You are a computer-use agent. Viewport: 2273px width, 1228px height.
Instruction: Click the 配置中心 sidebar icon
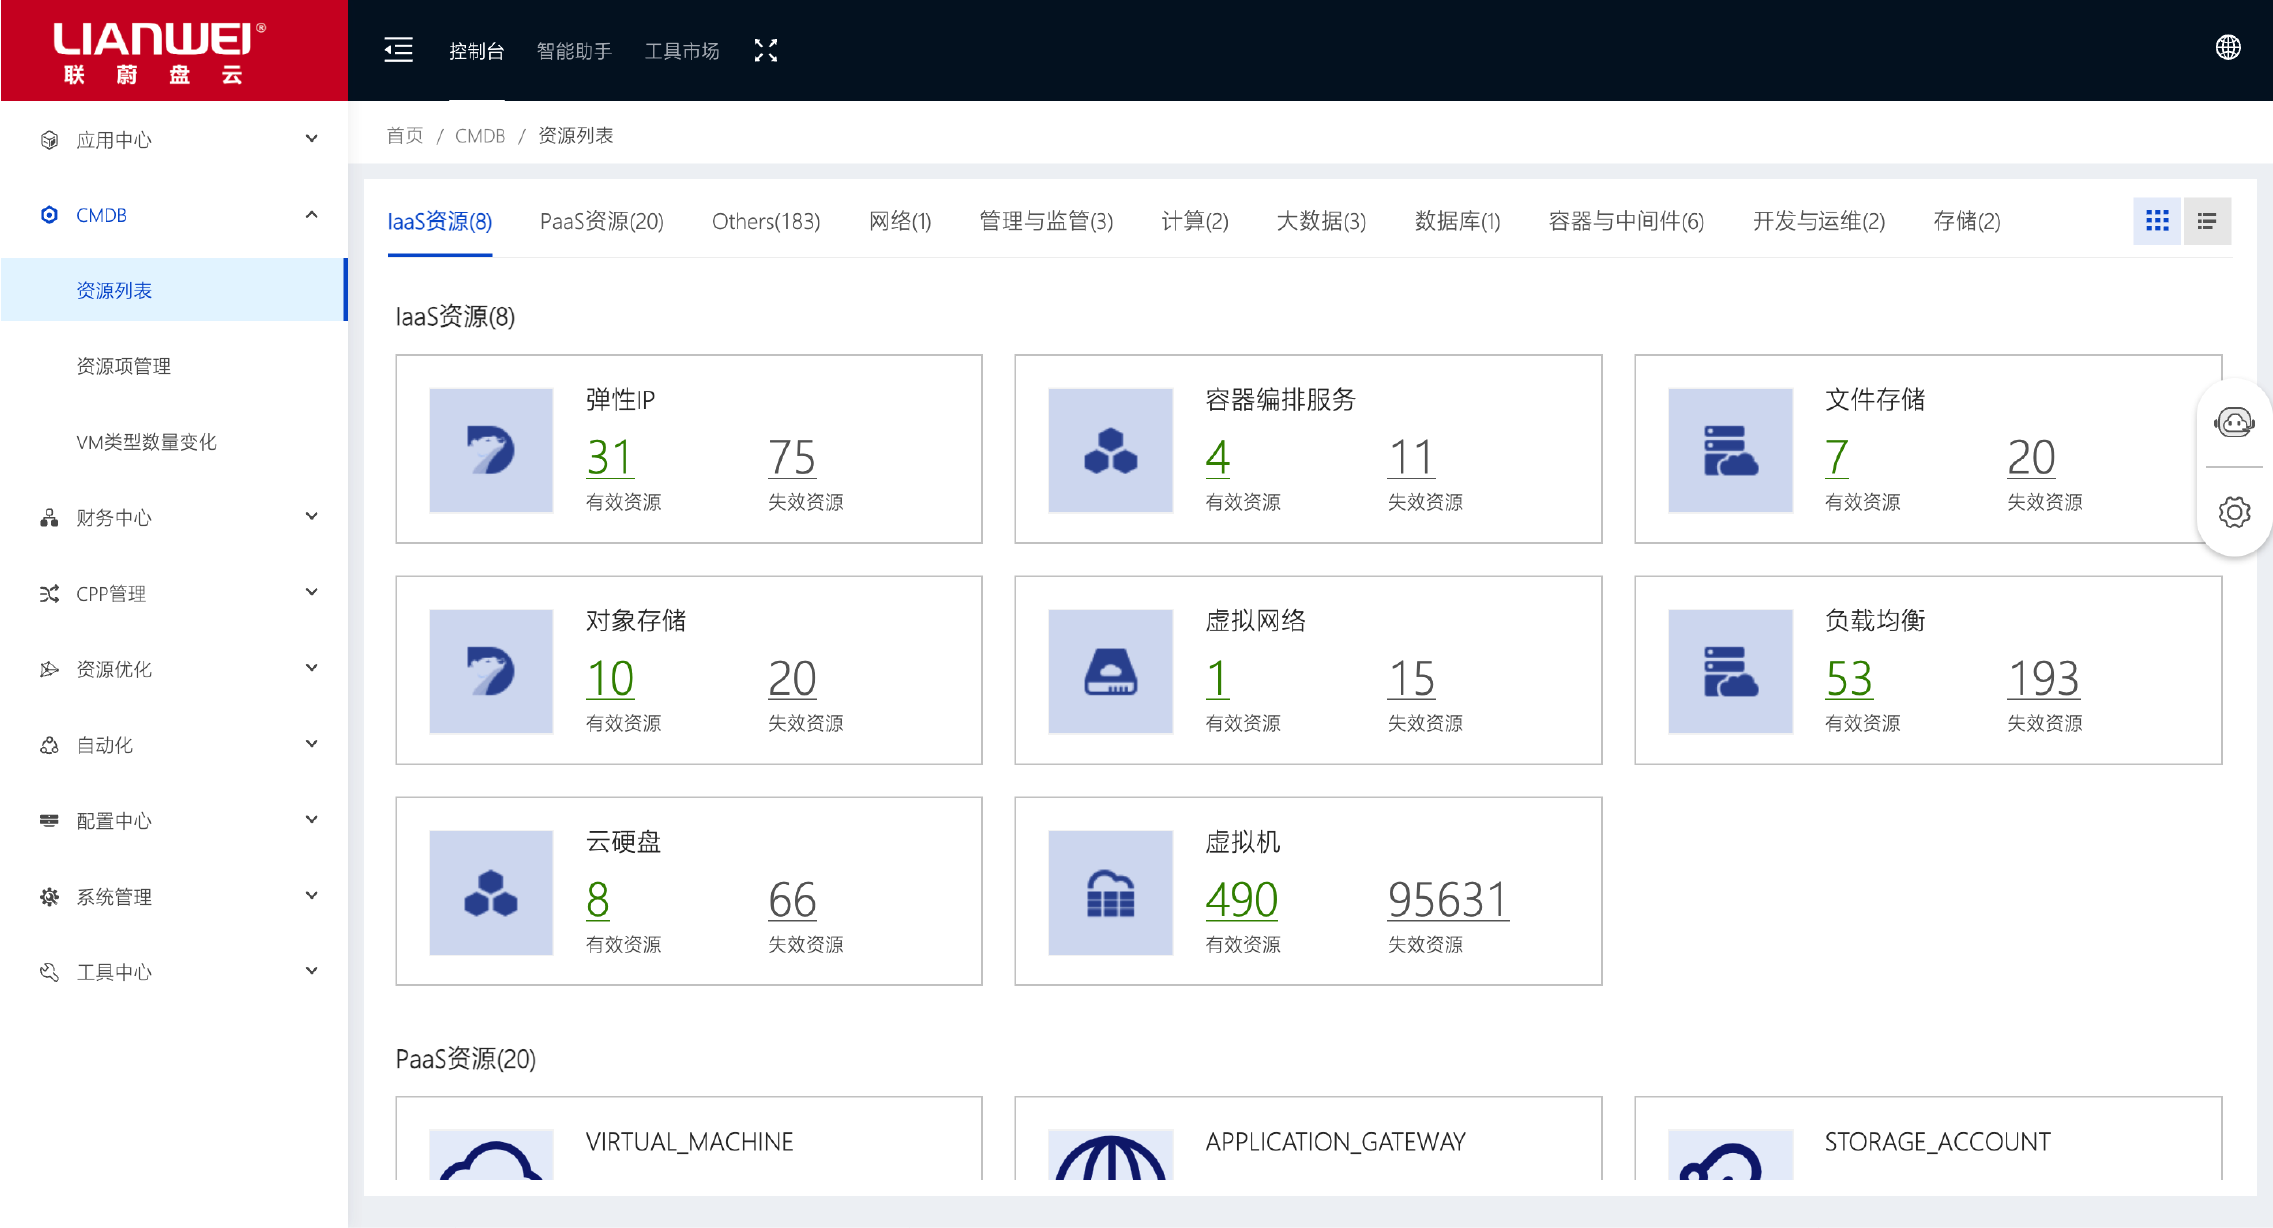click(49, 820)
